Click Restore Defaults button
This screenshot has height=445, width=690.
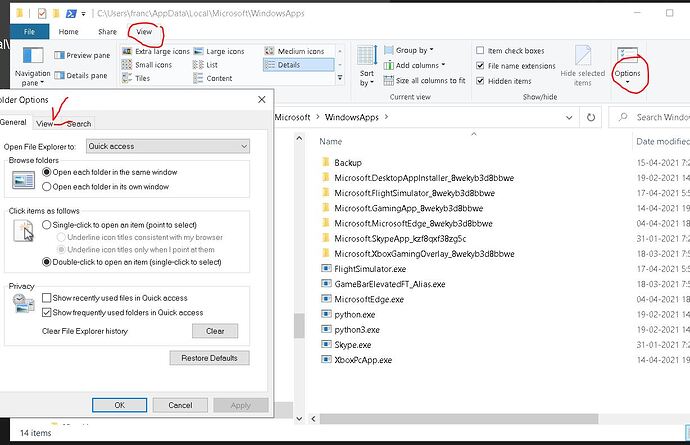[x=209, y=358]
